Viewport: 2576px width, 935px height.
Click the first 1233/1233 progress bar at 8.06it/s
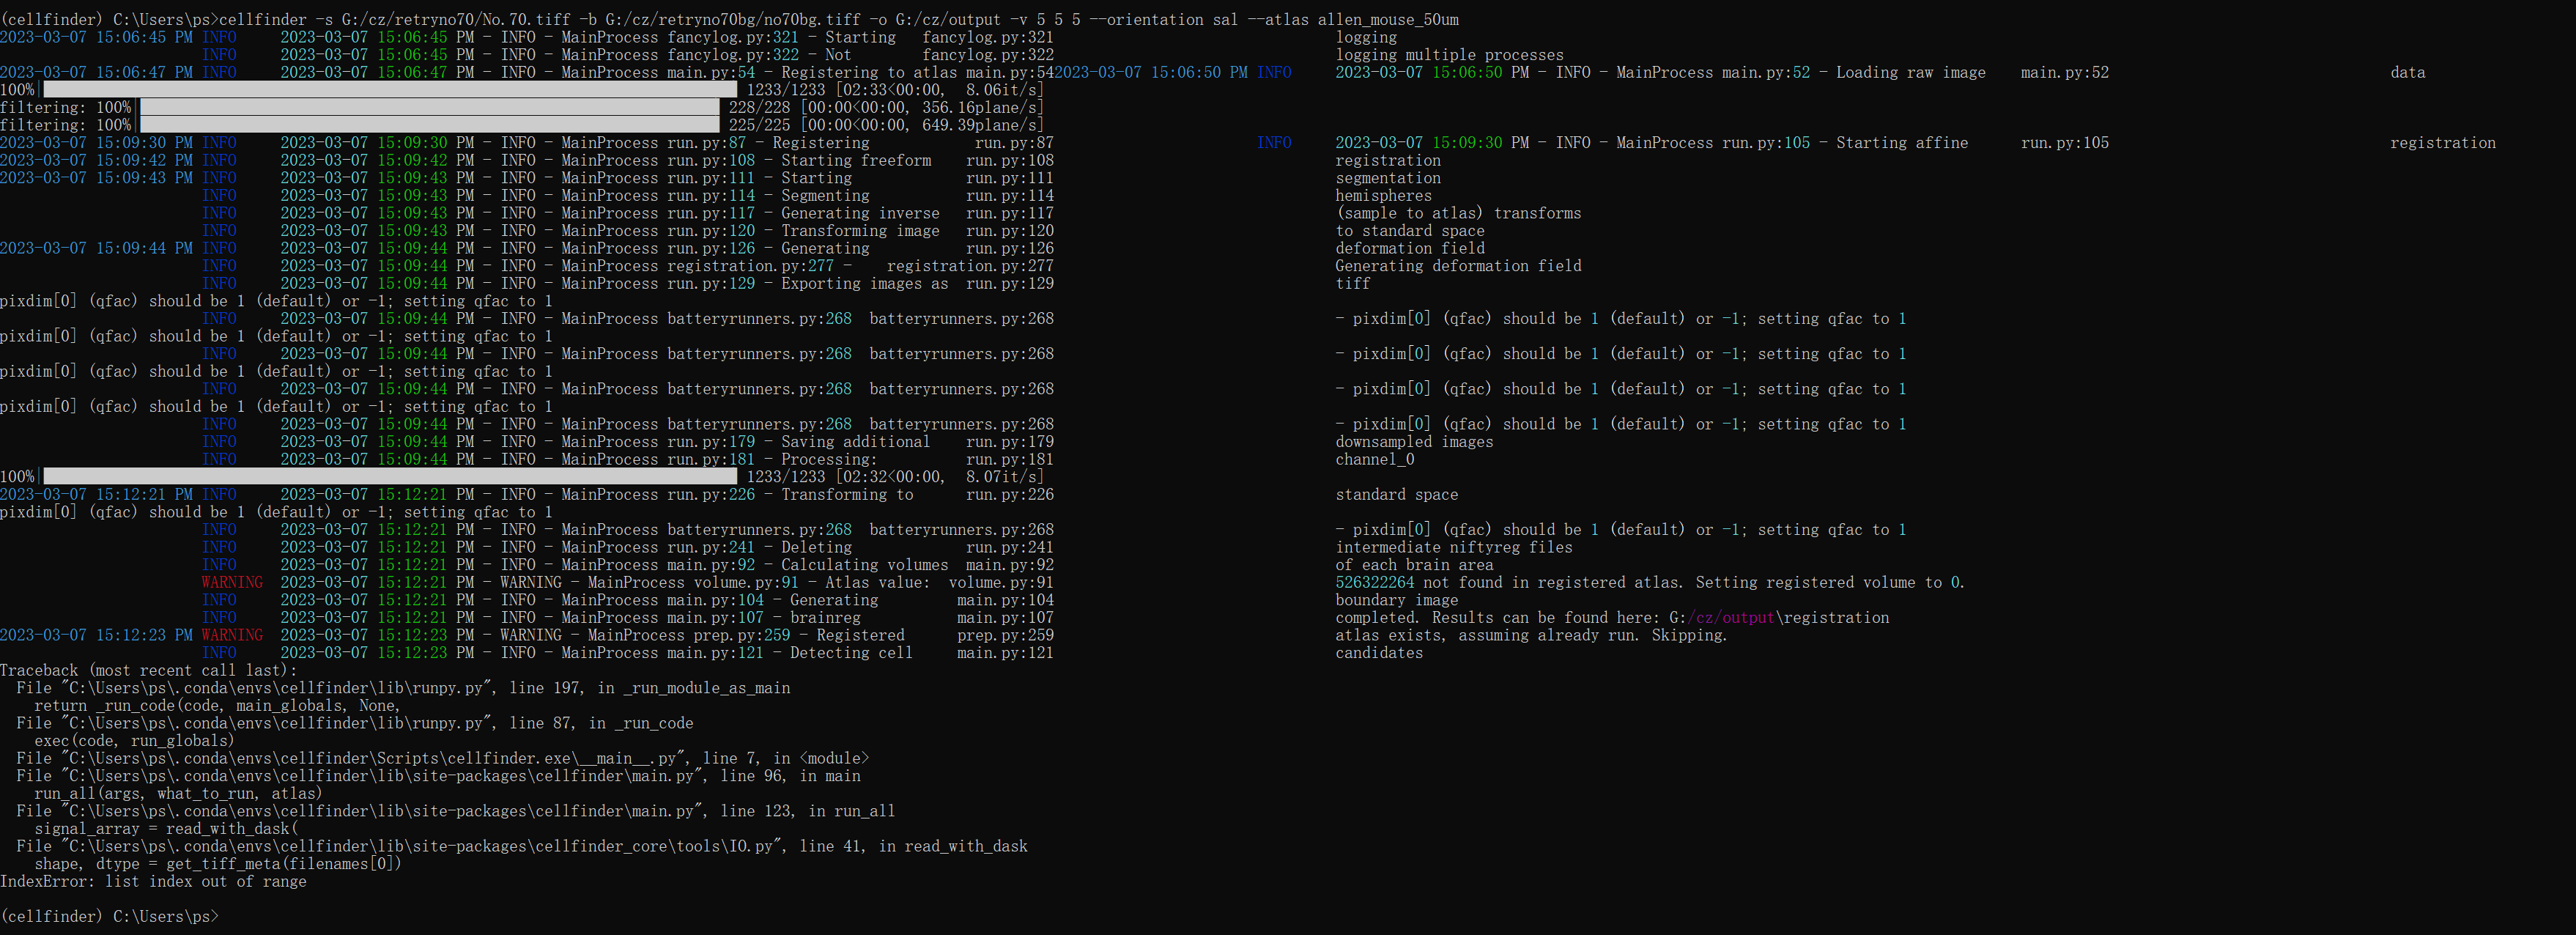point(390,90)
